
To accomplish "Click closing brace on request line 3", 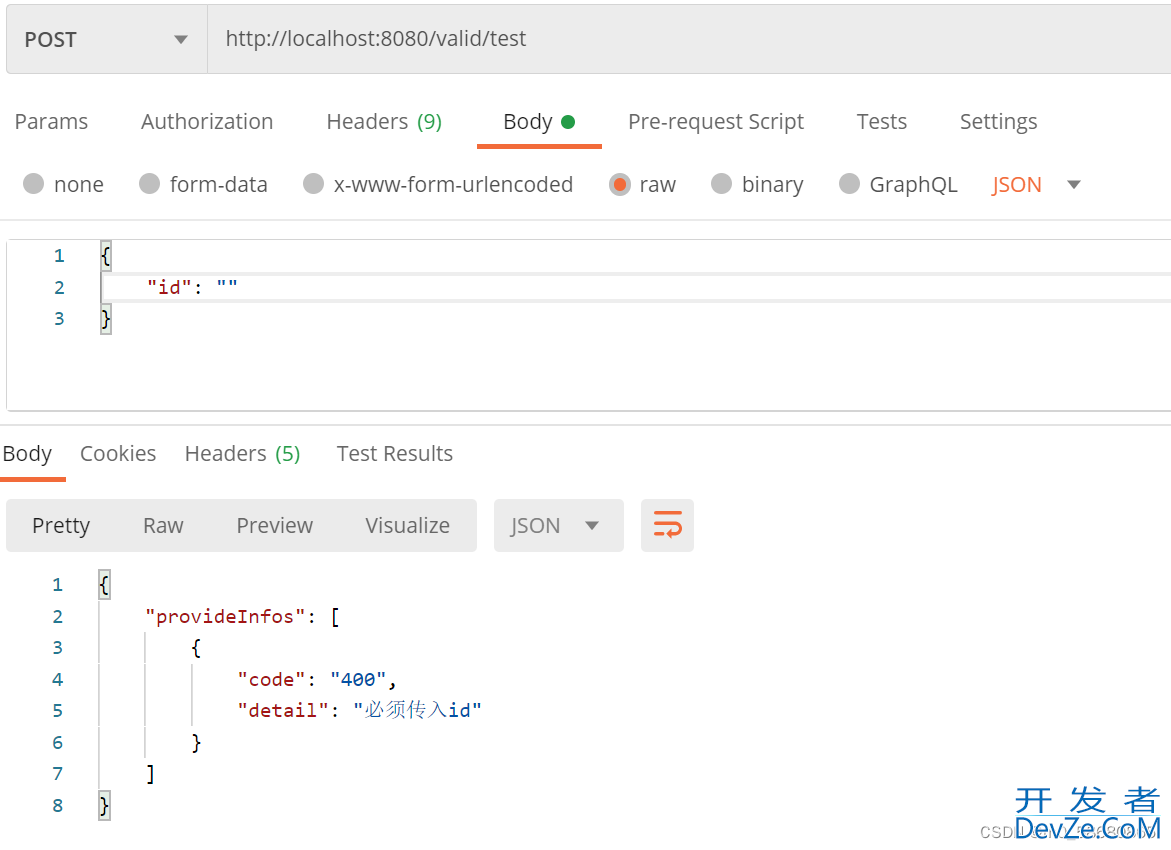I will (105, 319).
